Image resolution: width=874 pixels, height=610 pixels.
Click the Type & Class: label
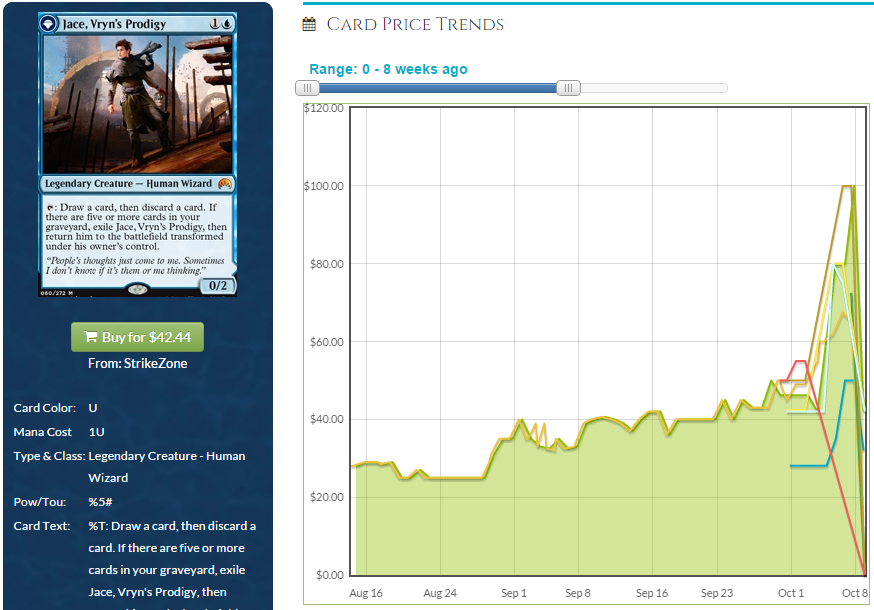49,456
